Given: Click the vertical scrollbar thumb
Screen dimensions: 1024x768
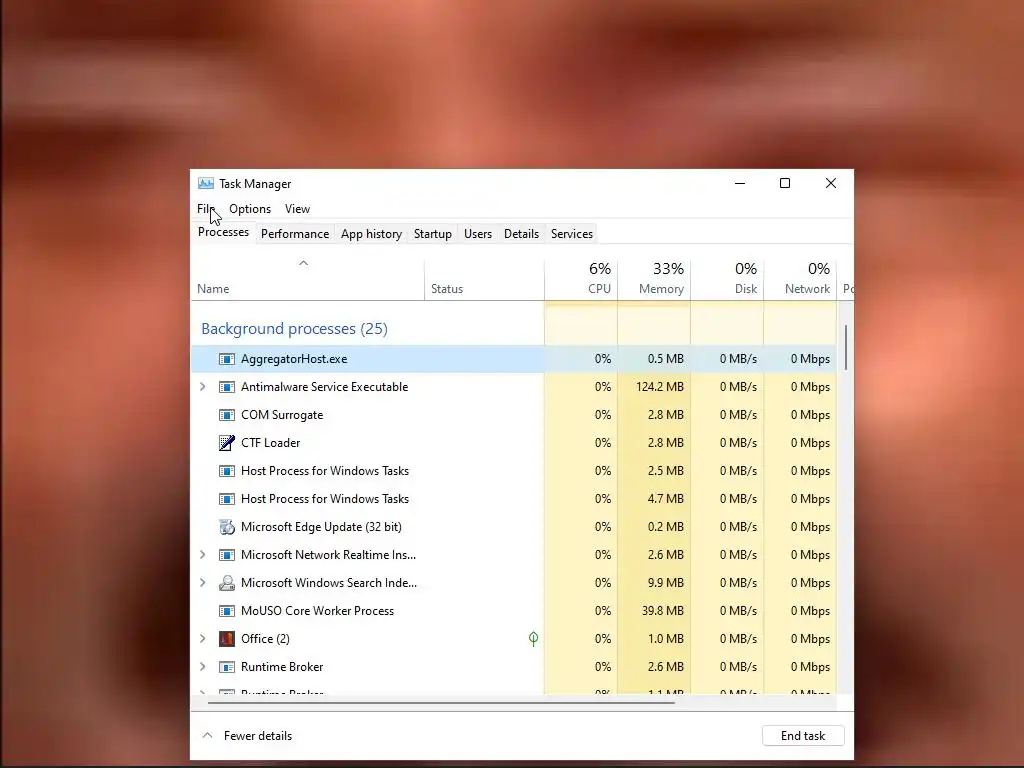Looking at the screenshot, I should click(846, 347).
